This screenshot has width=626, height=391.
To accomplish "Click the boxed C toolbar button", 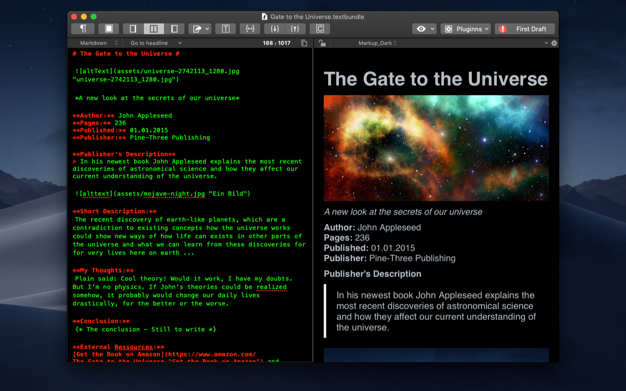I will click(x=320, y=29).
